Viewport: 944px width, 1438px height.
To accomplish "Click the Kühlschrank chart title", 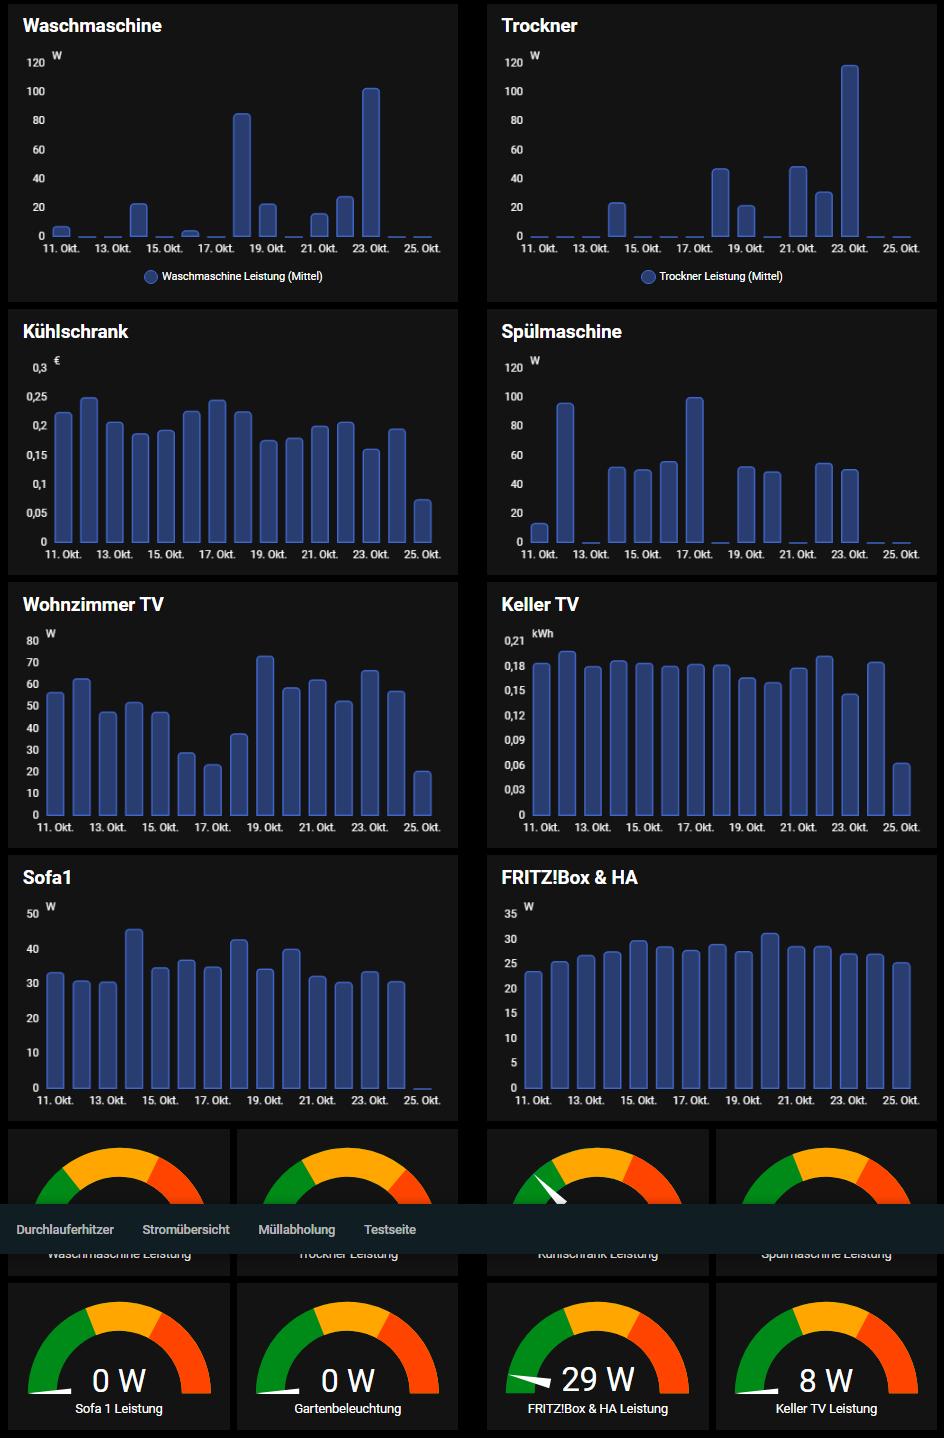I will (76, 331).
